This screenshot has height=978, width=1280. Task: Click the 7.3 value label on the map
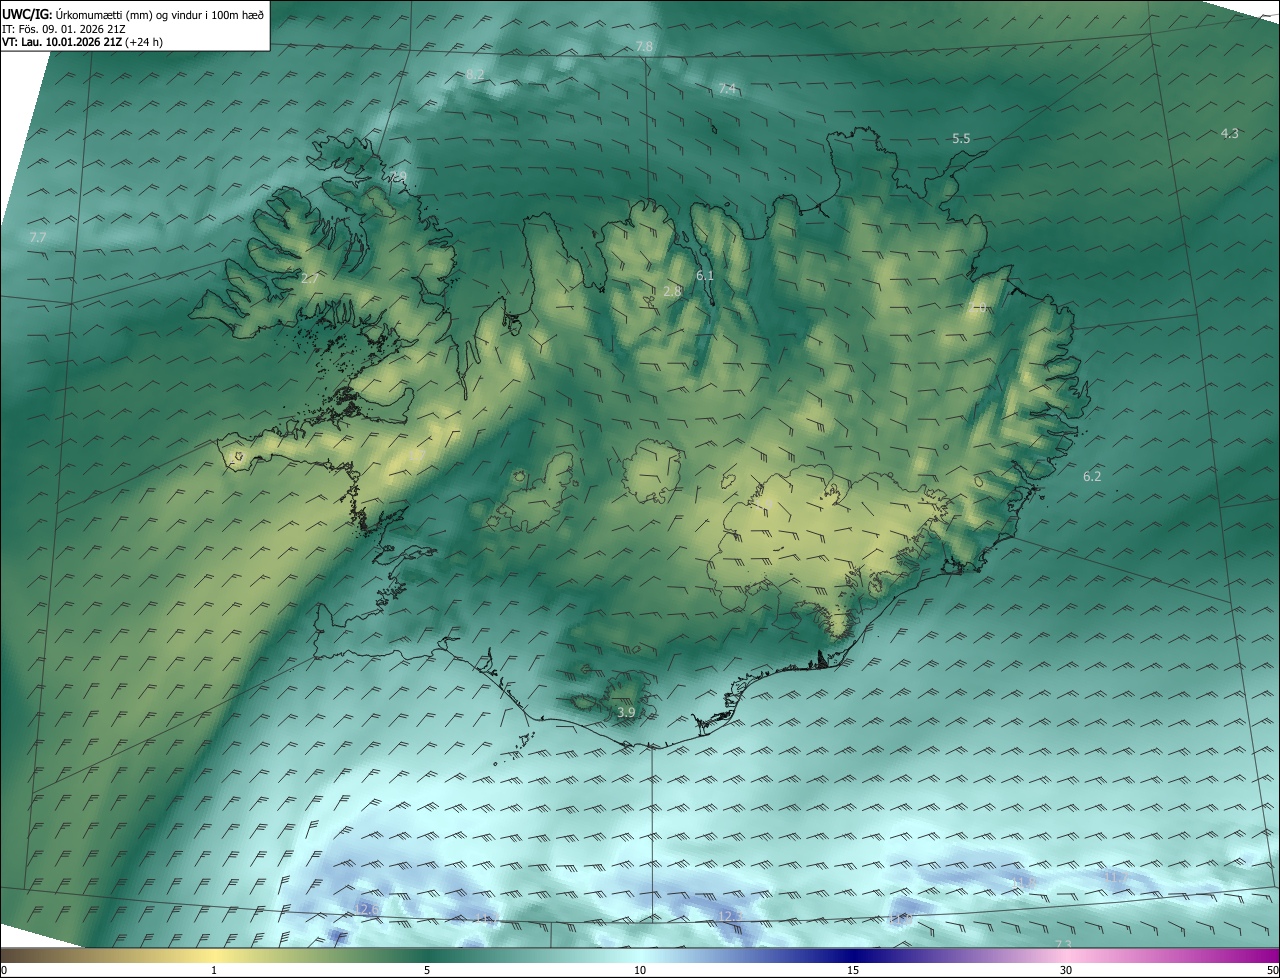tap(1063, 944)
